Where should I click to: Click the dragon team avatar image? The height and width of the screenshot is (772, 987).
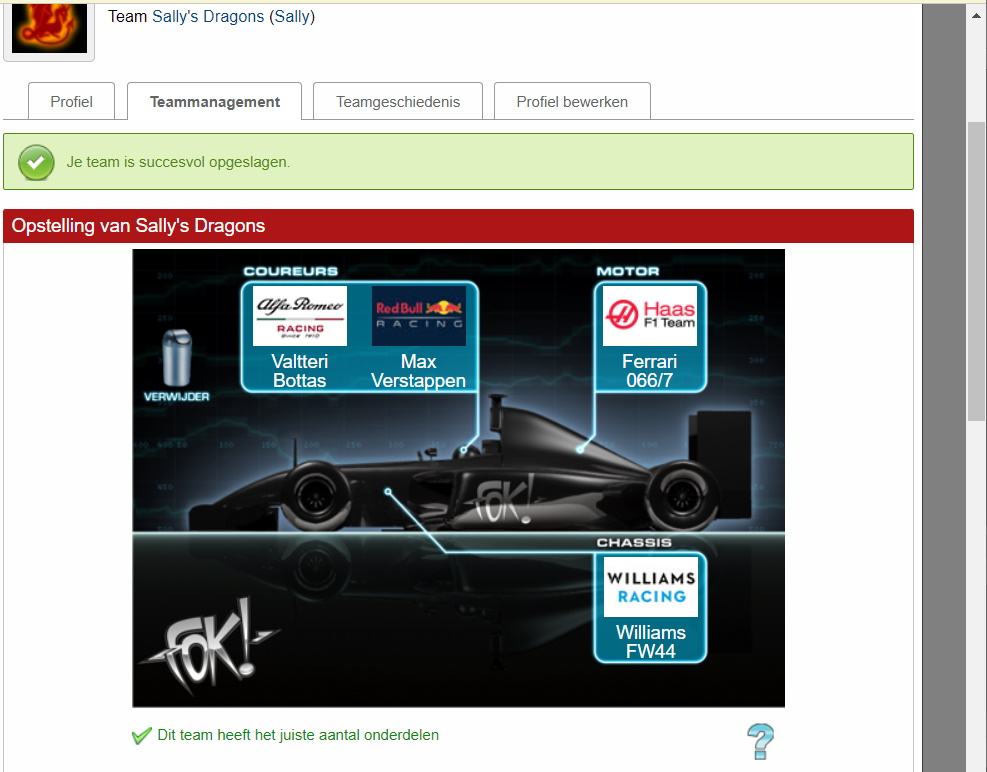[x=49, y=28]
